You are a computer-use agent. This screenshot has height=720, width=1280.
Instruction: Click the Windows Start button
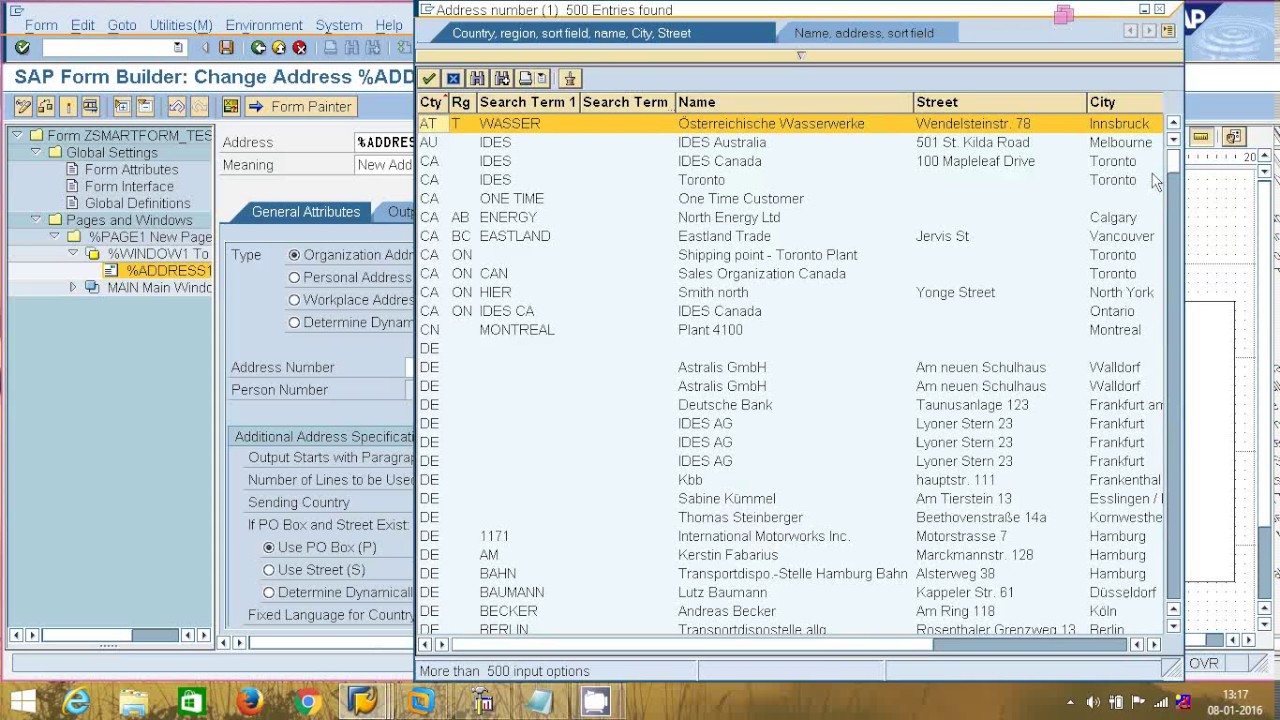point(22,701)
